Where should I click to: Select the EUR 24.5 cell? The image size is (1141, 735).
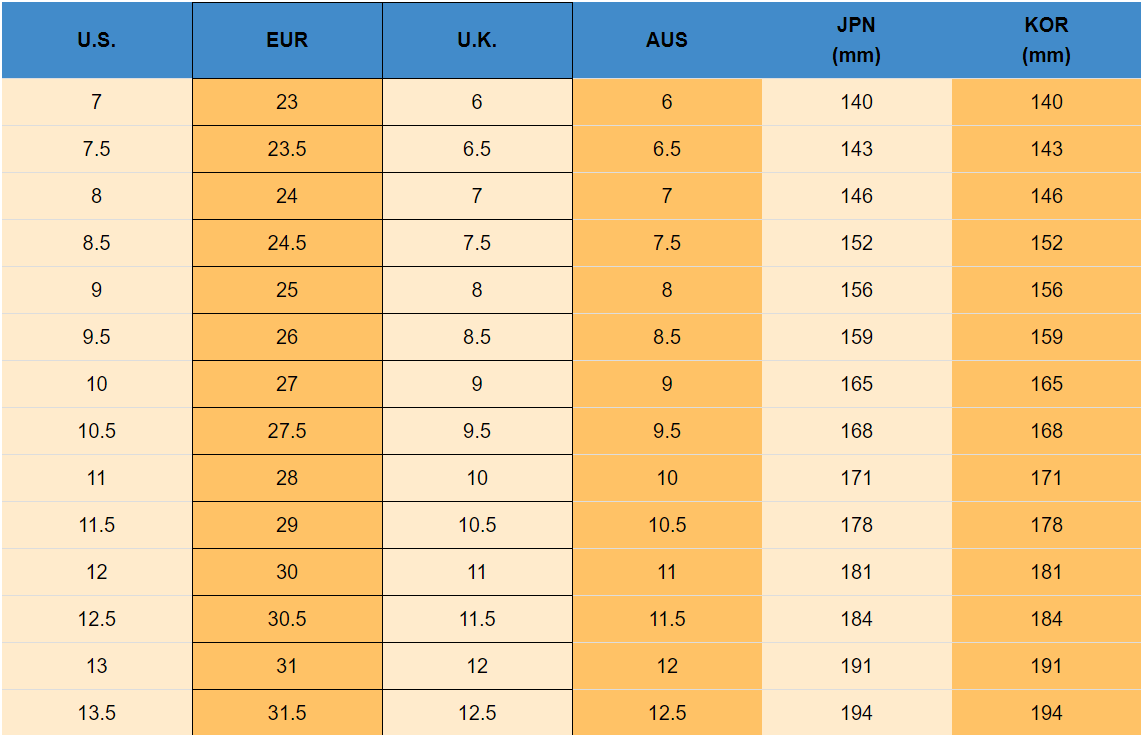(x=287, y=243)
